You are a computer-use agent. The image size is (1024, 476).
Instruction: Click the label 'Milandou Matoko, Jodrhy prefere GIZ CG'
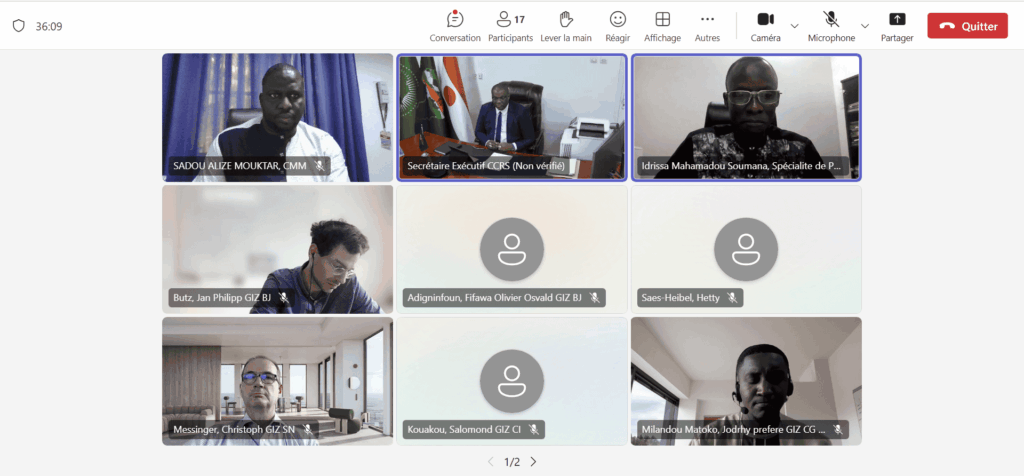[733, 430]
